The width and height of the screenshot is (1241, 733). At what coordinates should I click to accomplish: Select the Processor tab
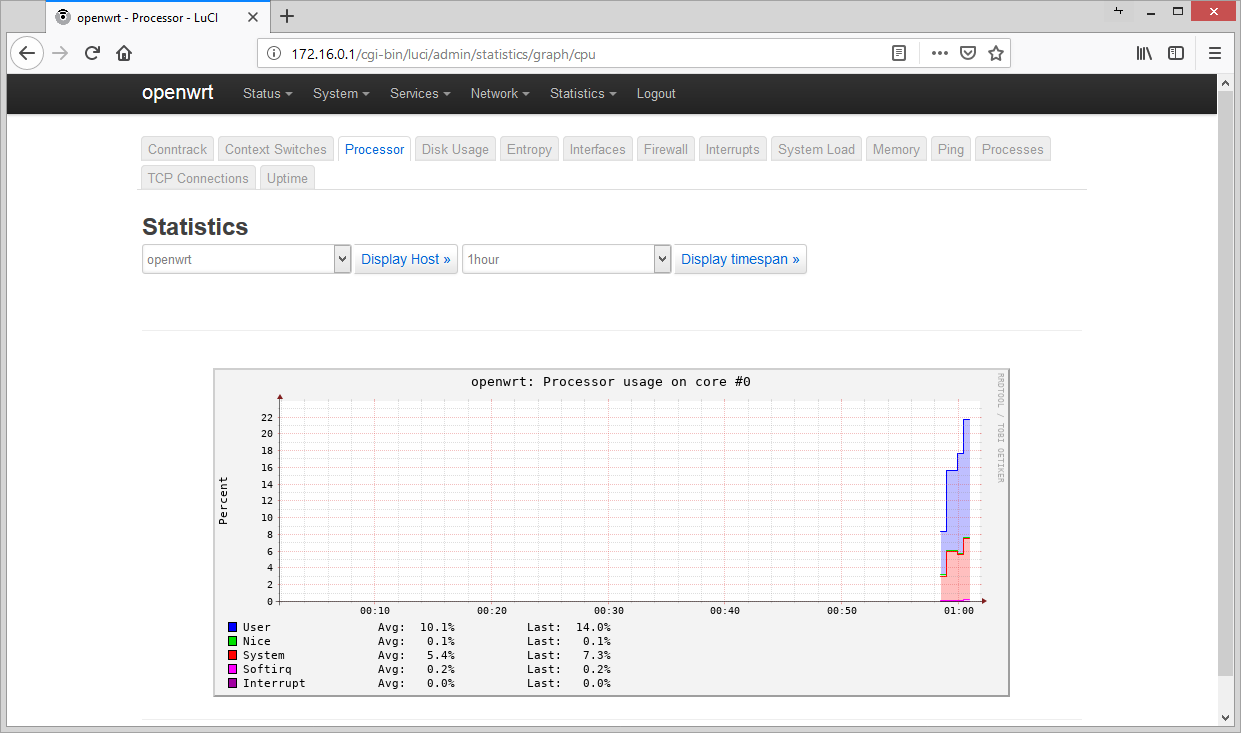point(375,149)
